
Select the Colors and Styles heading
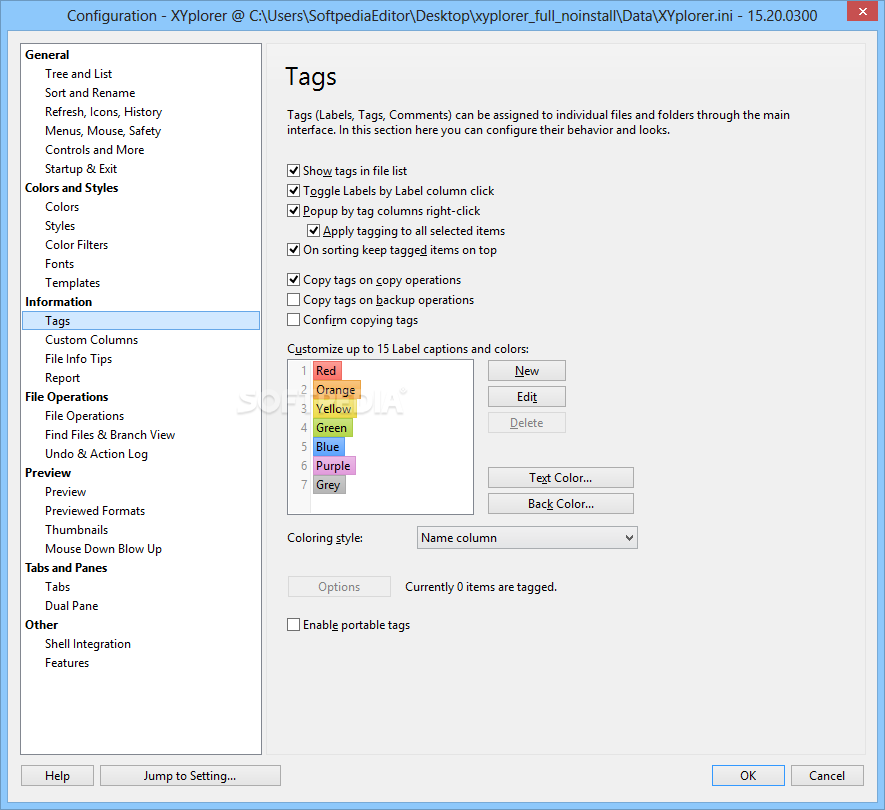pyautogui.click(x=72, y=188)
